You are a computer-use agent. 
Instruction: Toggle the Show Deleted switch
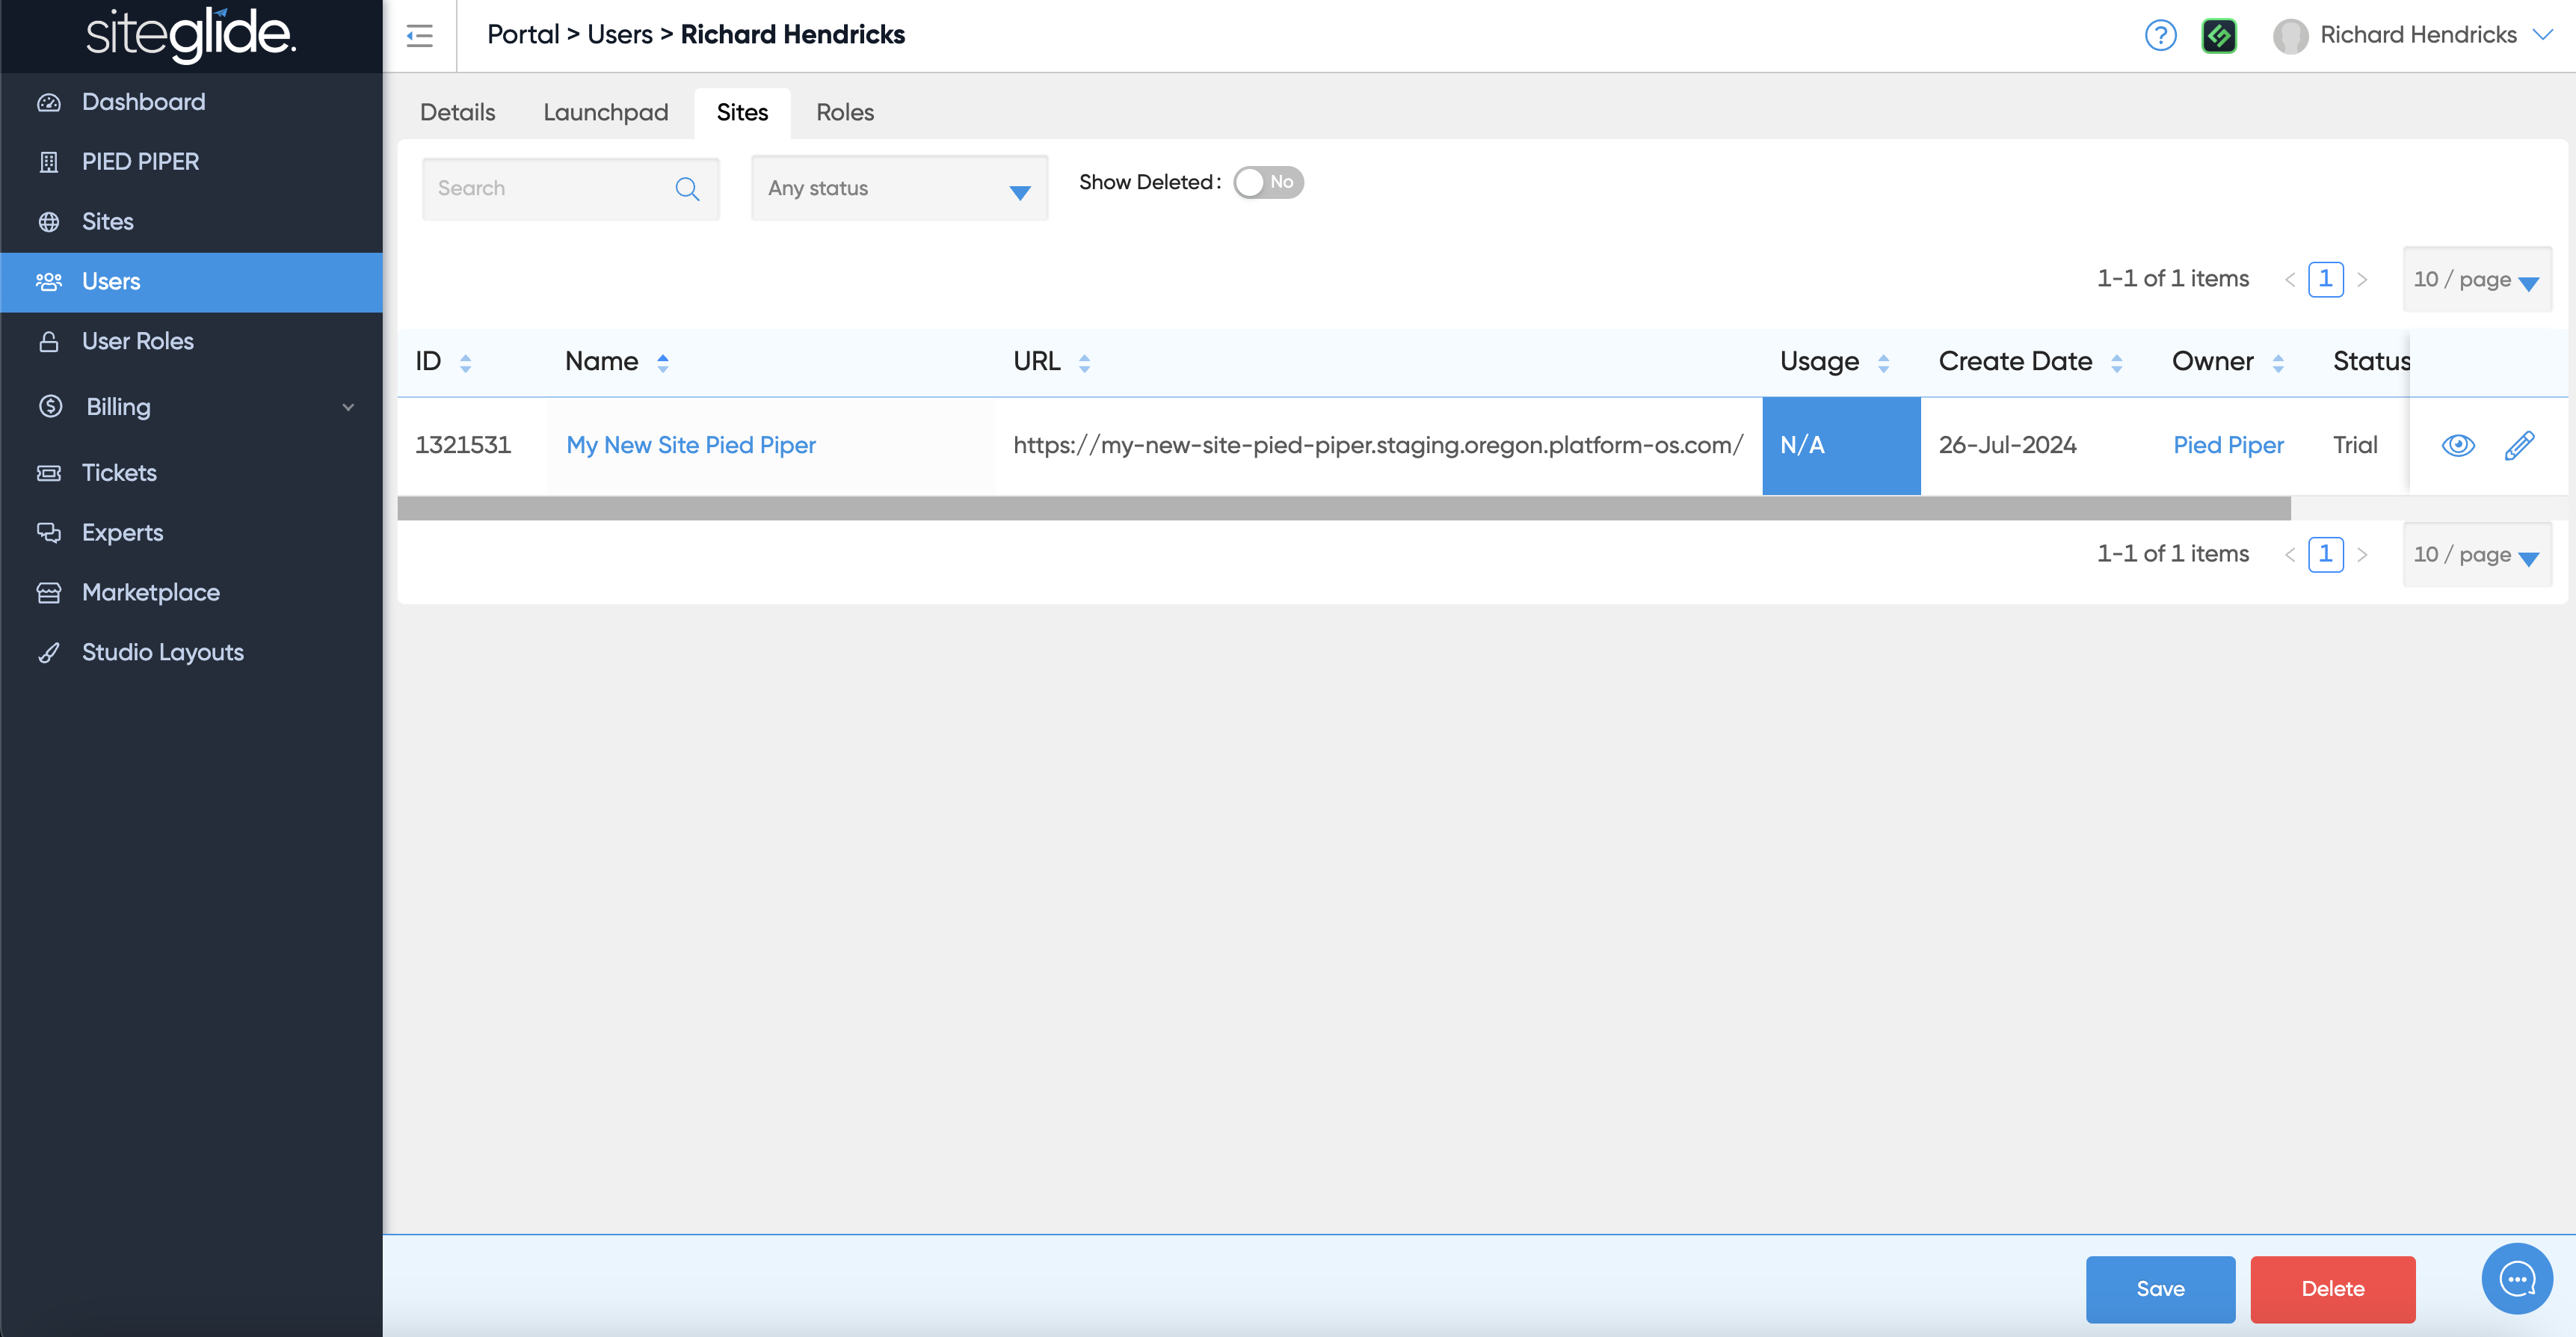(1268, 182)
